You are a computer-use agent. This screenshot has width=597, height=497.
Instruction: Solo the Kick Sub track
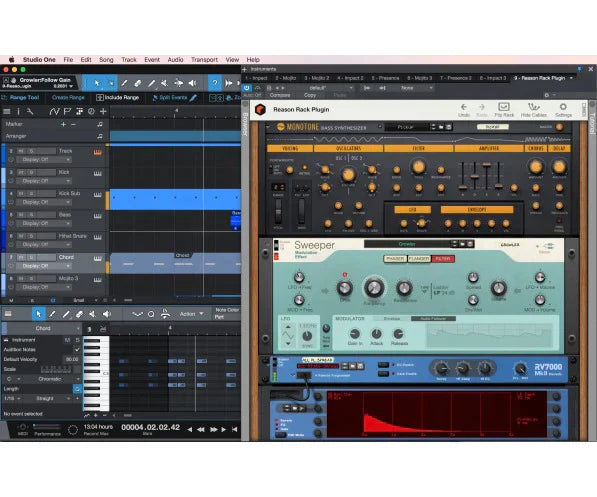(32, 194)
